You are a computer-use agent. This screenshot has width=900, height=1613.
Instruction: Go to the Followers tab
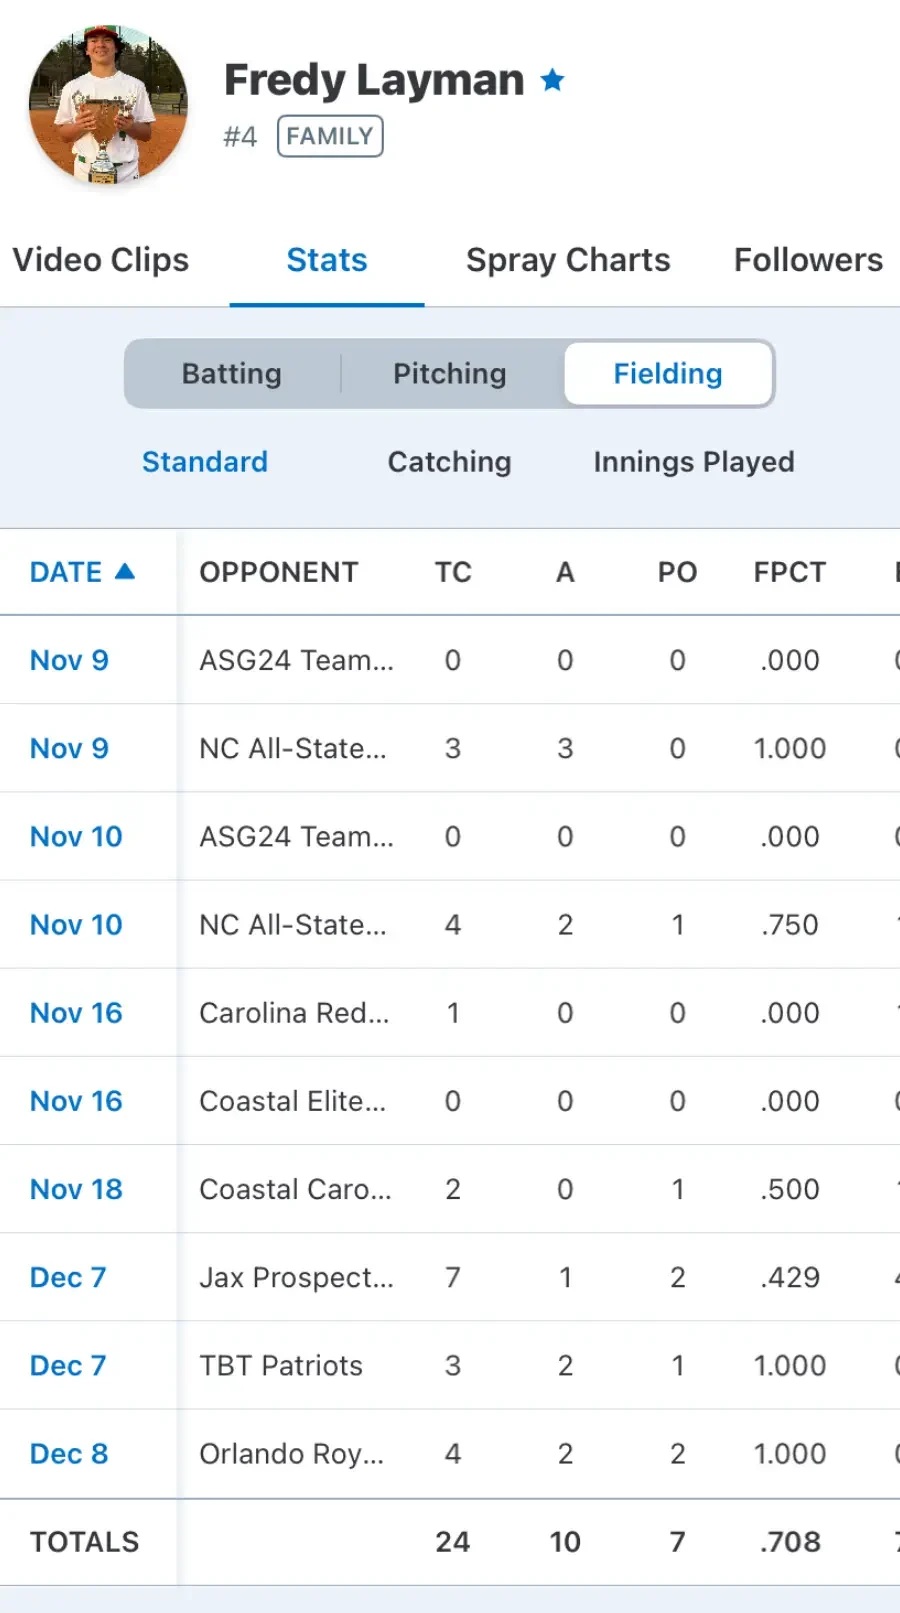(x=808, y=260)
